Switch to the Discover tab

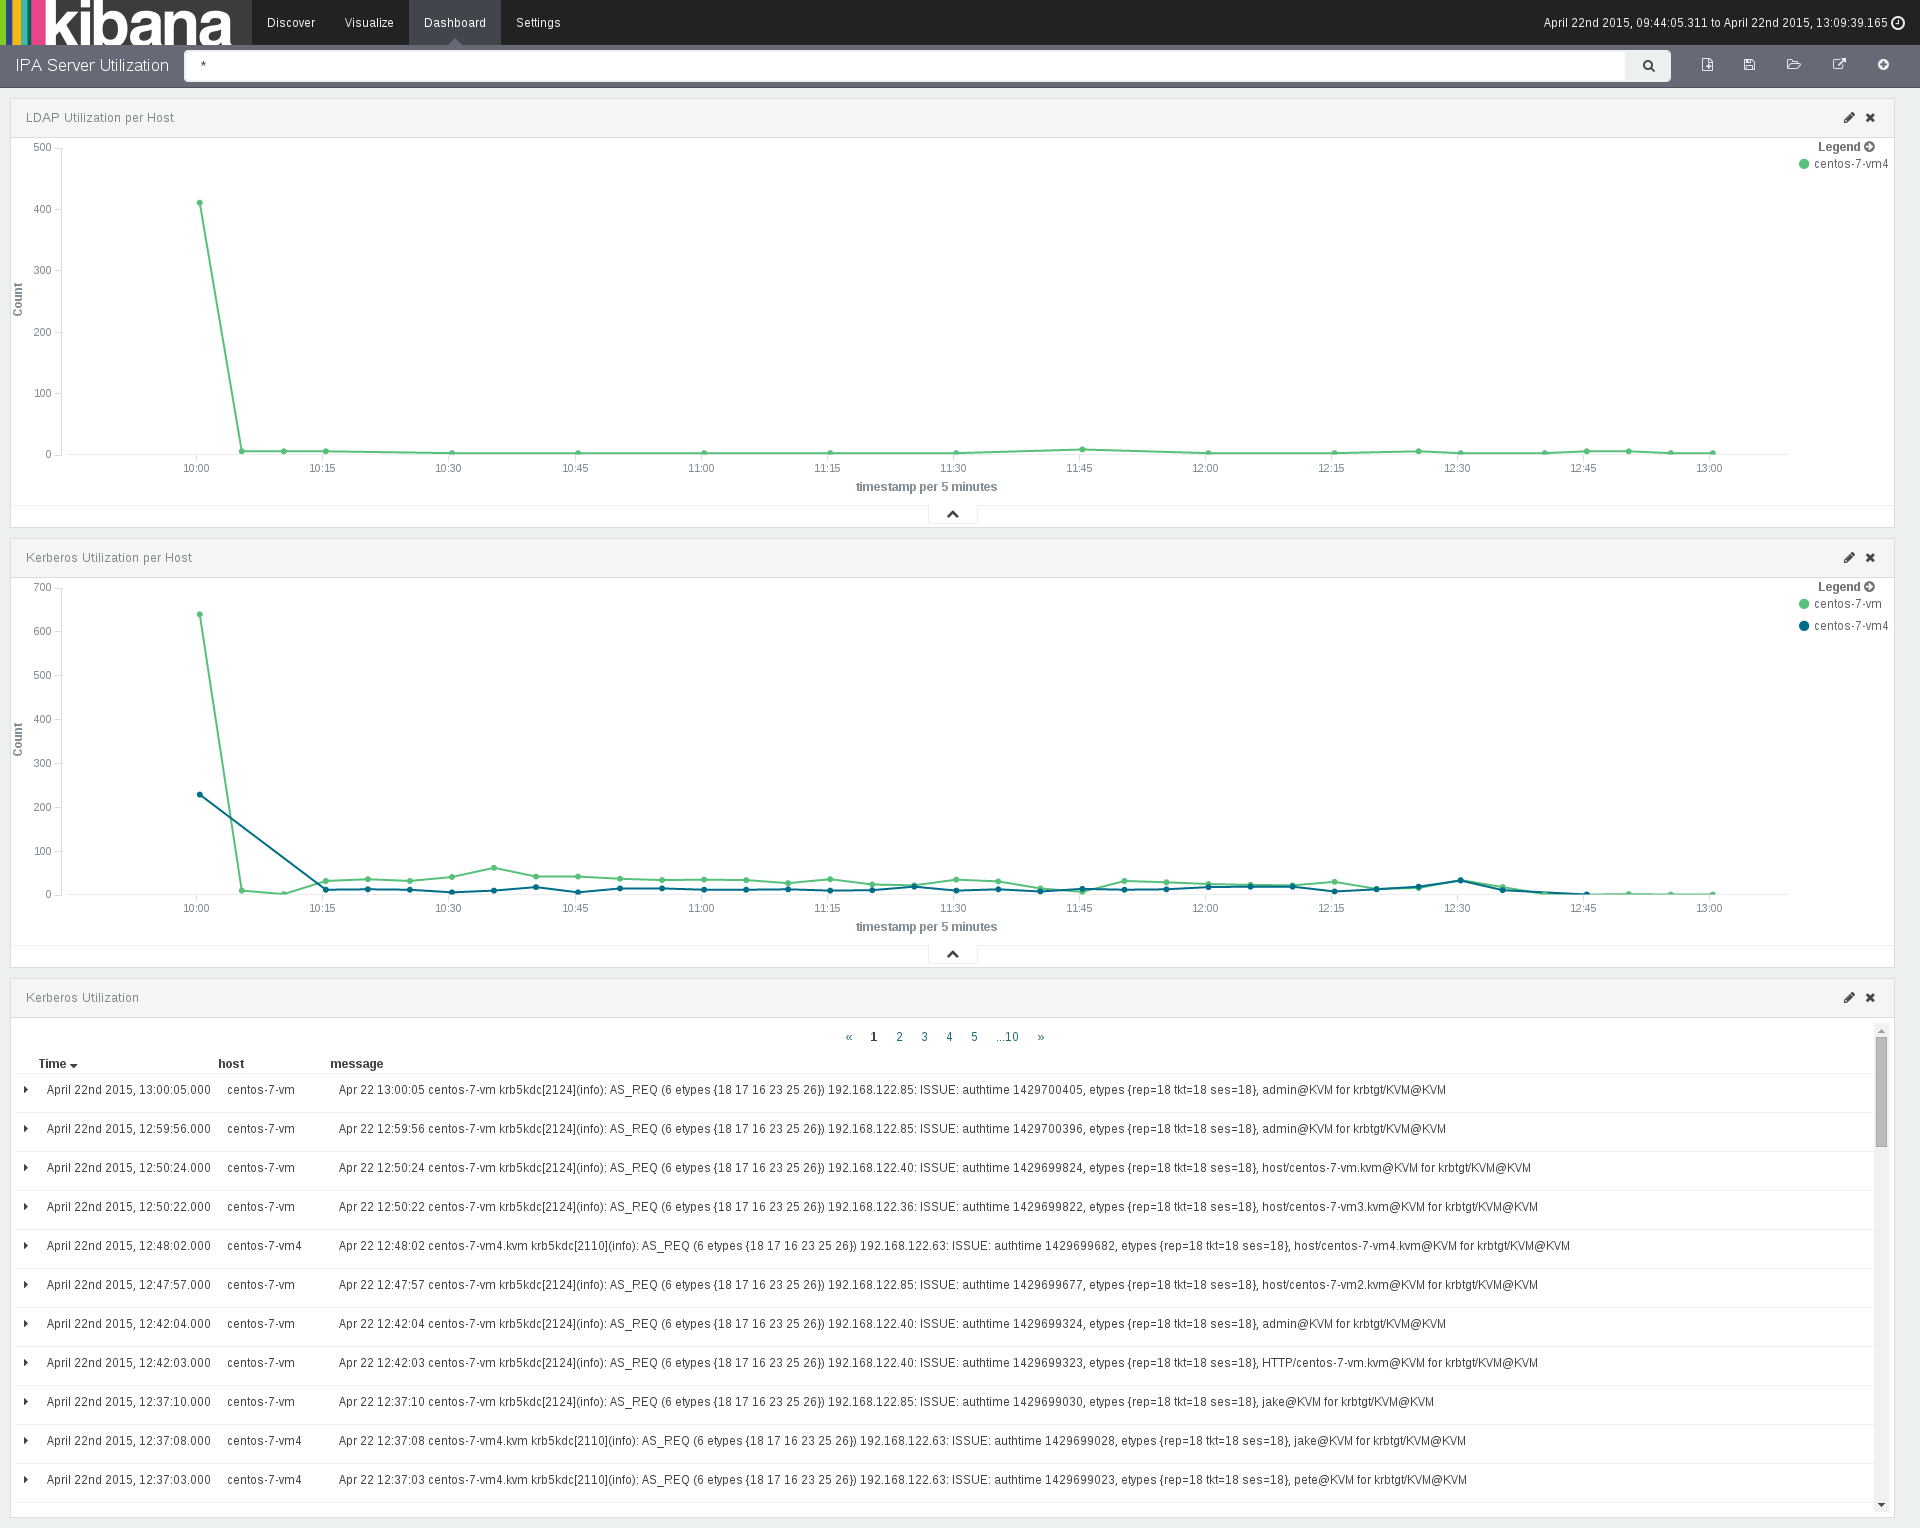click(x=291, y=23)
